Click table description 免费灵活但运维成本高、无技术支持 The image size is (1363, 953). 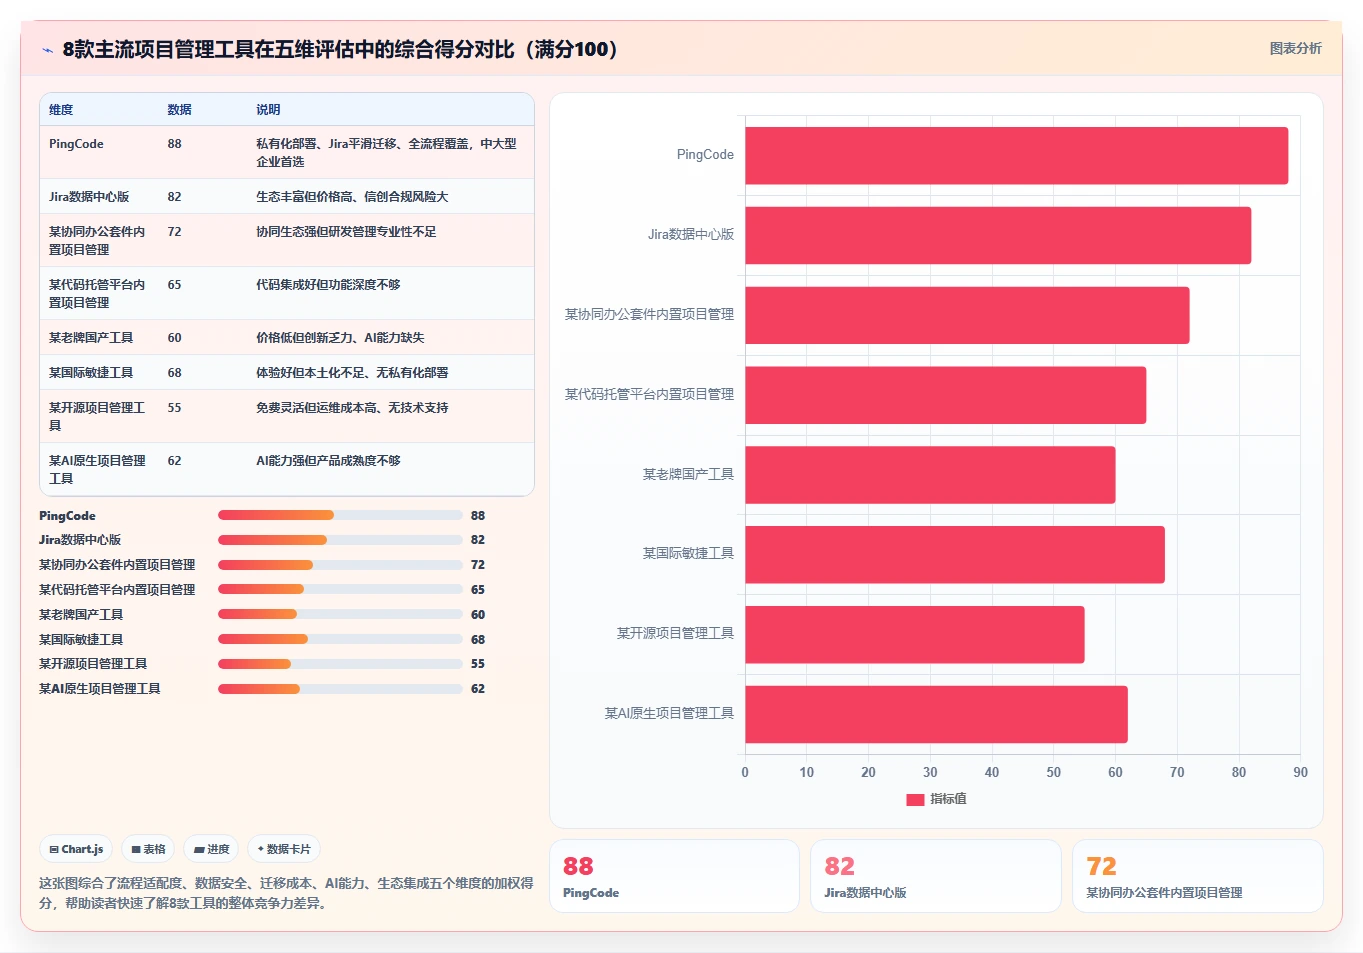(352, 408)
